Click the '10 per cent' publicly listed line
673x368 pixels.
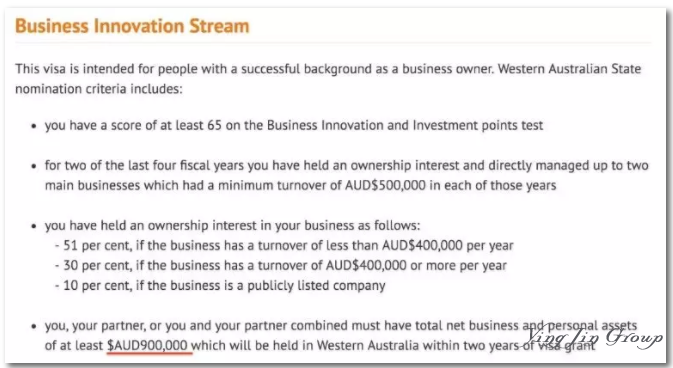click(x=220, y=286)
